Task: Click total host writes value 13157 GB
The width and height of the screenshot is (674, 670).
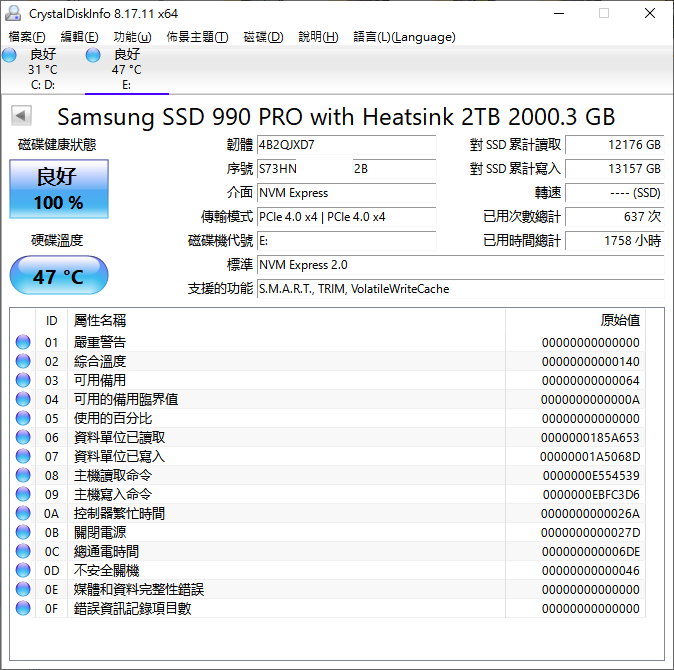Action: point(615,169)
